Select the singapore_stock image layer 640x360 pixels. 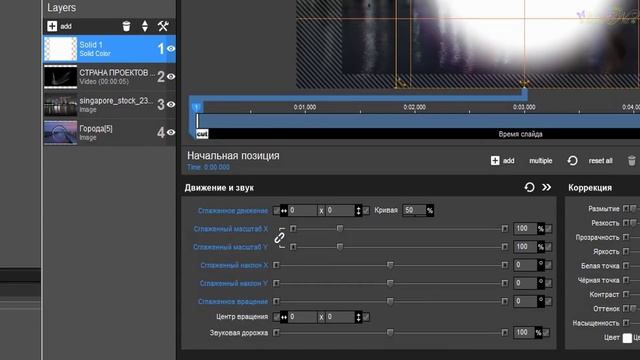pyautogui.click(x=109, y=104)
